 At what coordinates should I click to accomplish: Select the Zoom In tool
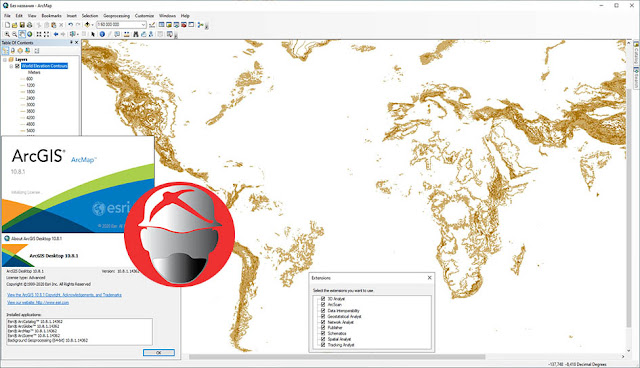coord(7,34)
